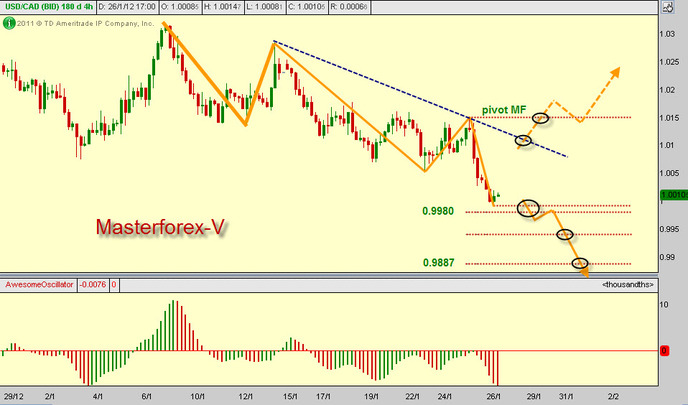Click the H: 1.00147 high value field
Screen dimensions: 688x405
click(223, 7)
